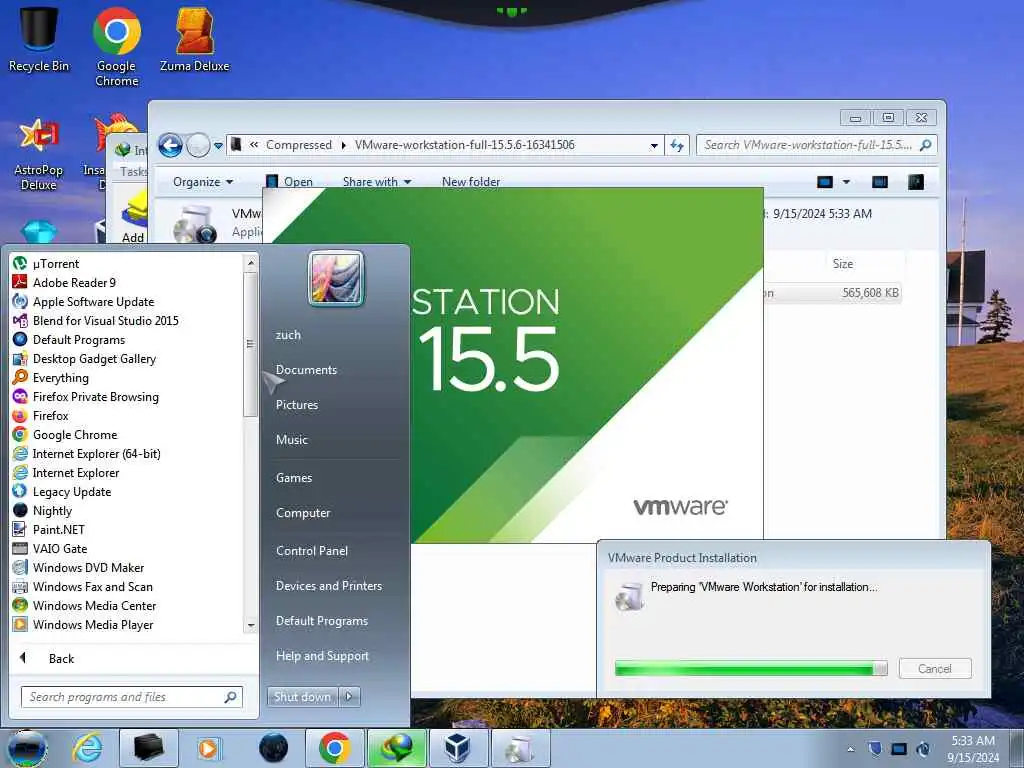Viewport: 1024px width, 768px height.
Task: Click Open in the Explorer toolbar
Action: pos(291,182)
